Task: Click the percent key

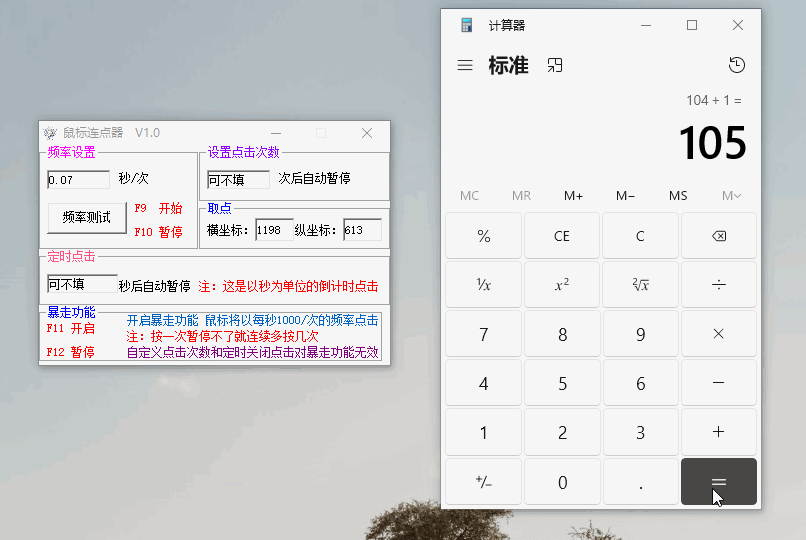Action: [x=484, y=236]
